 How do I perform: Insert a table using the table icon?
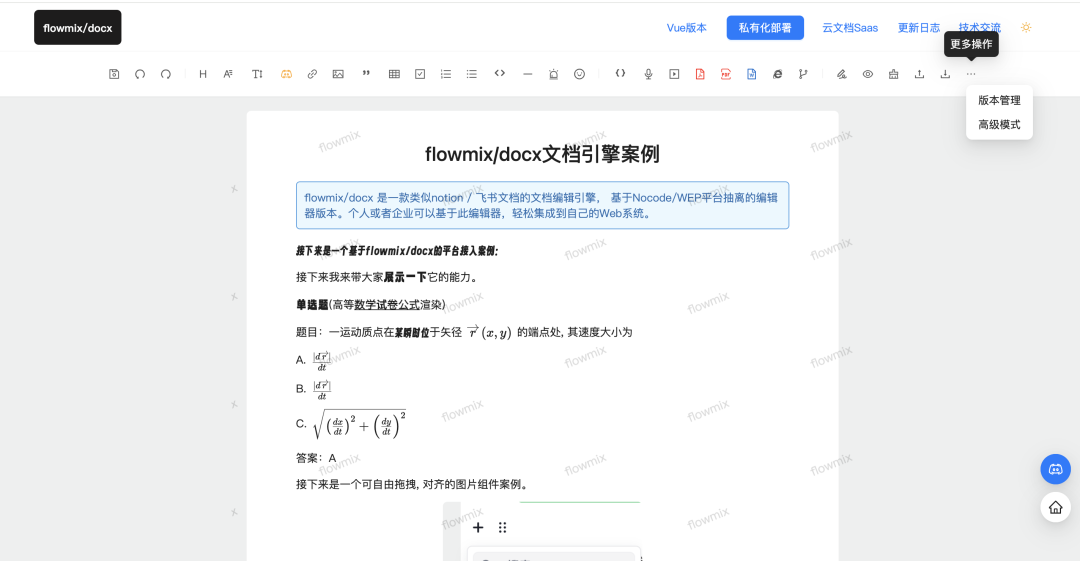[x=394, y=74]
